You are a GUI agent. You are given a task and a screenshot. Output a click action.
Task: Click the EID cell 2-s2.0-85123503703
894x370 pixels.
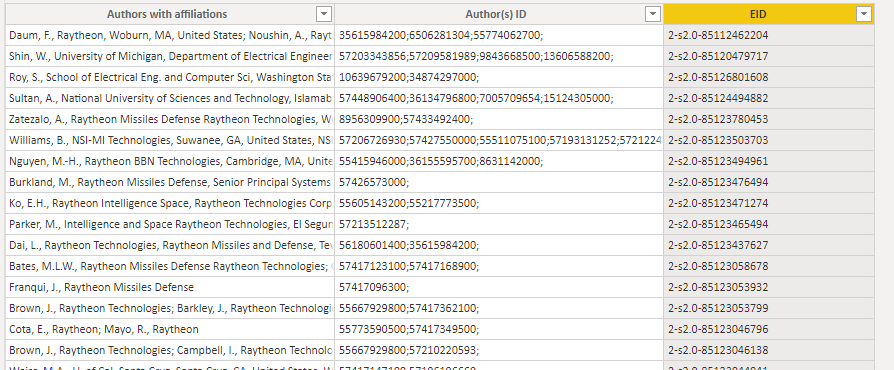769,140
